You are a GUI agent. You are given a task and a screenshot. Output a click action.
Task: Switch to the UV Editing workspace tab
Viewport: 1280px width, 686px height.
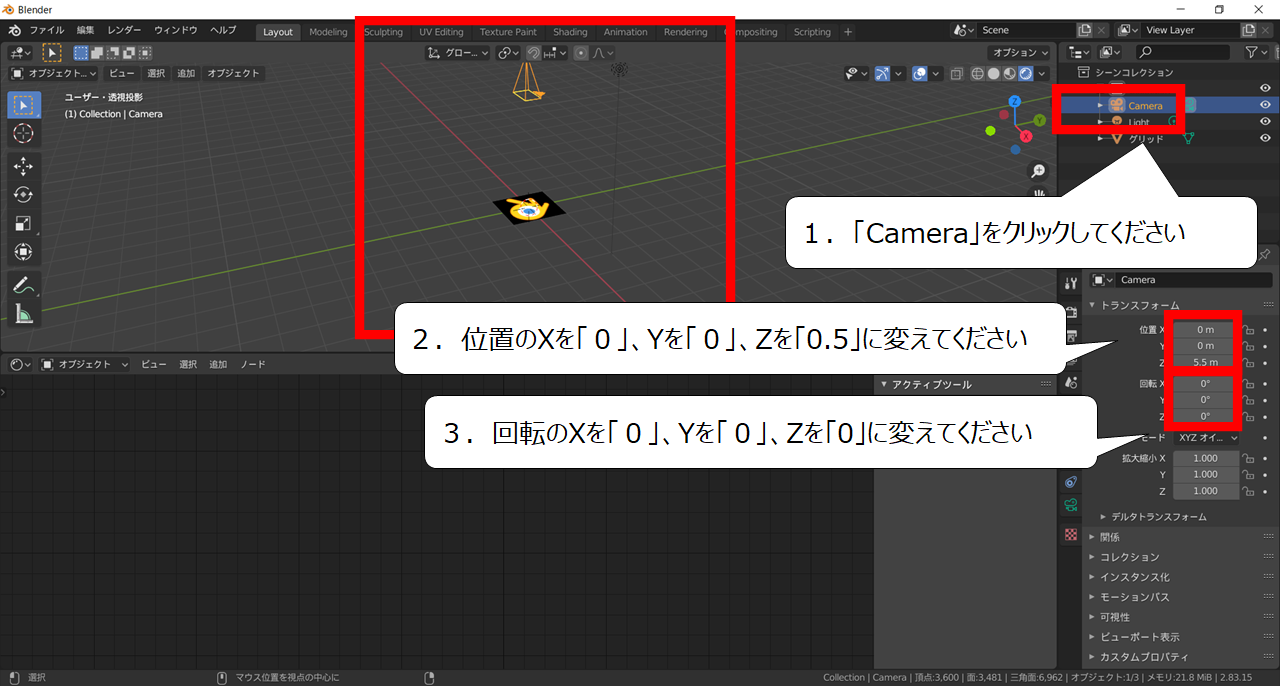[x=441, y=32]
